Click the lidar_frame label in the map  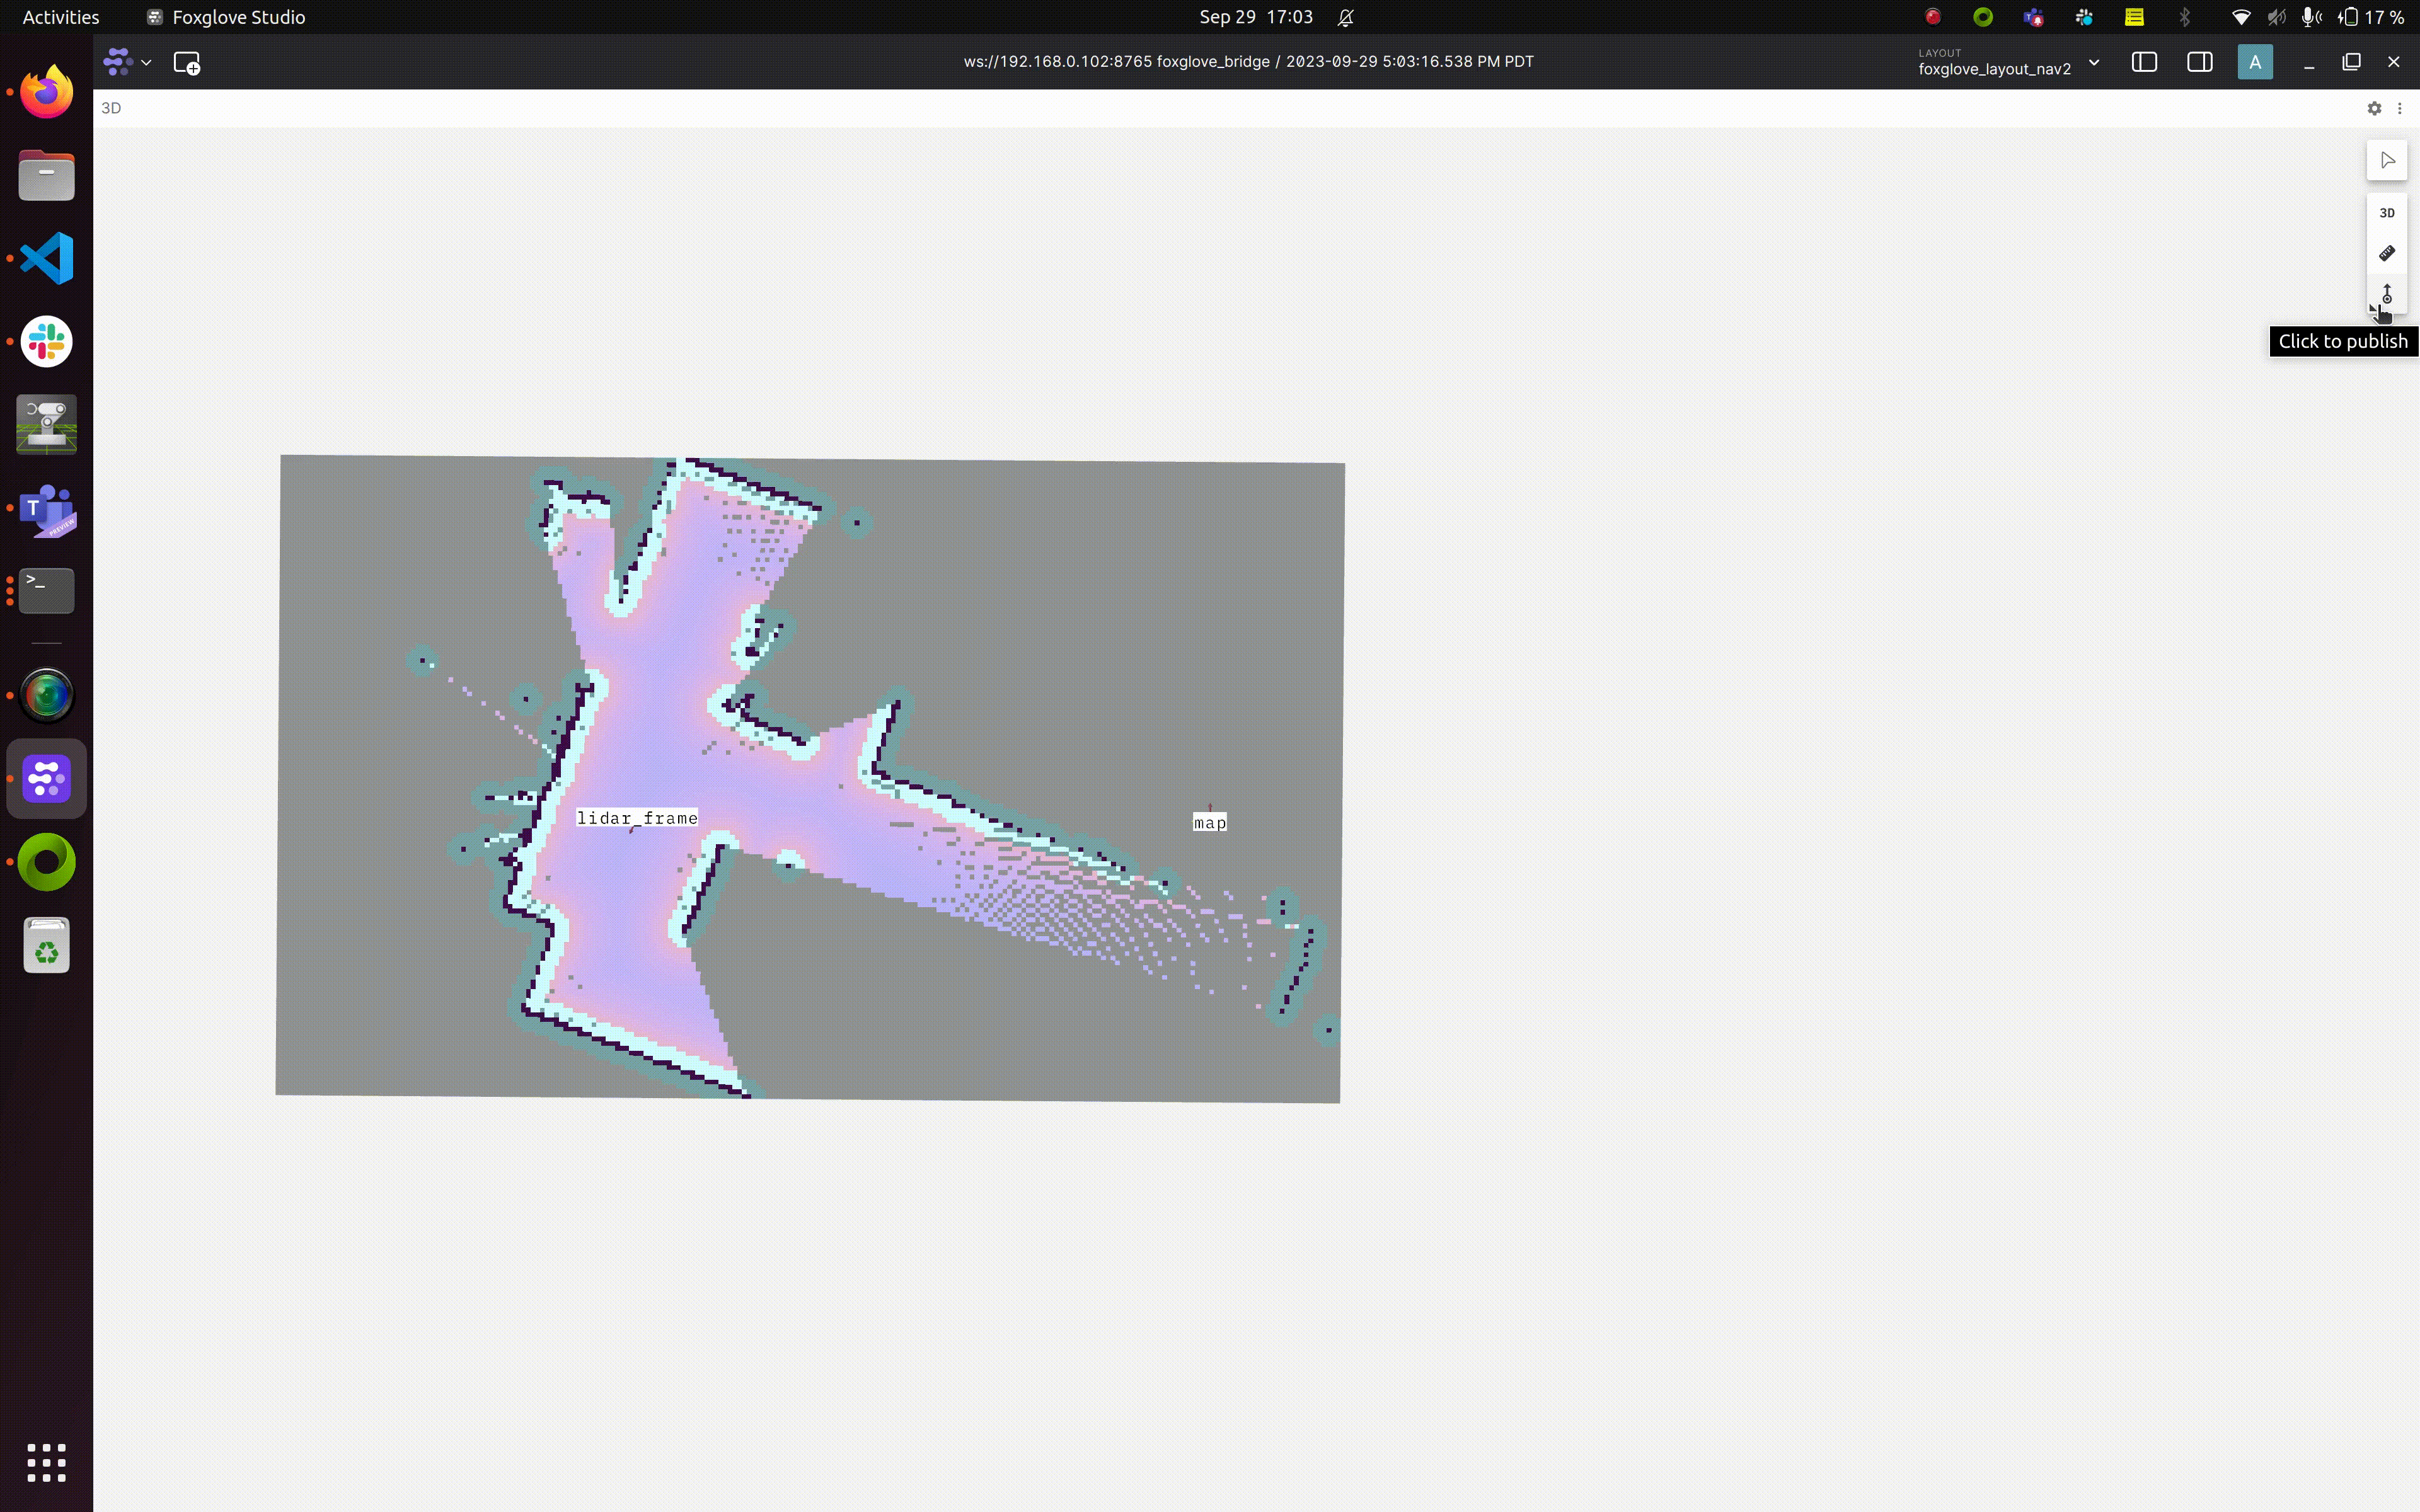(637, 818)
